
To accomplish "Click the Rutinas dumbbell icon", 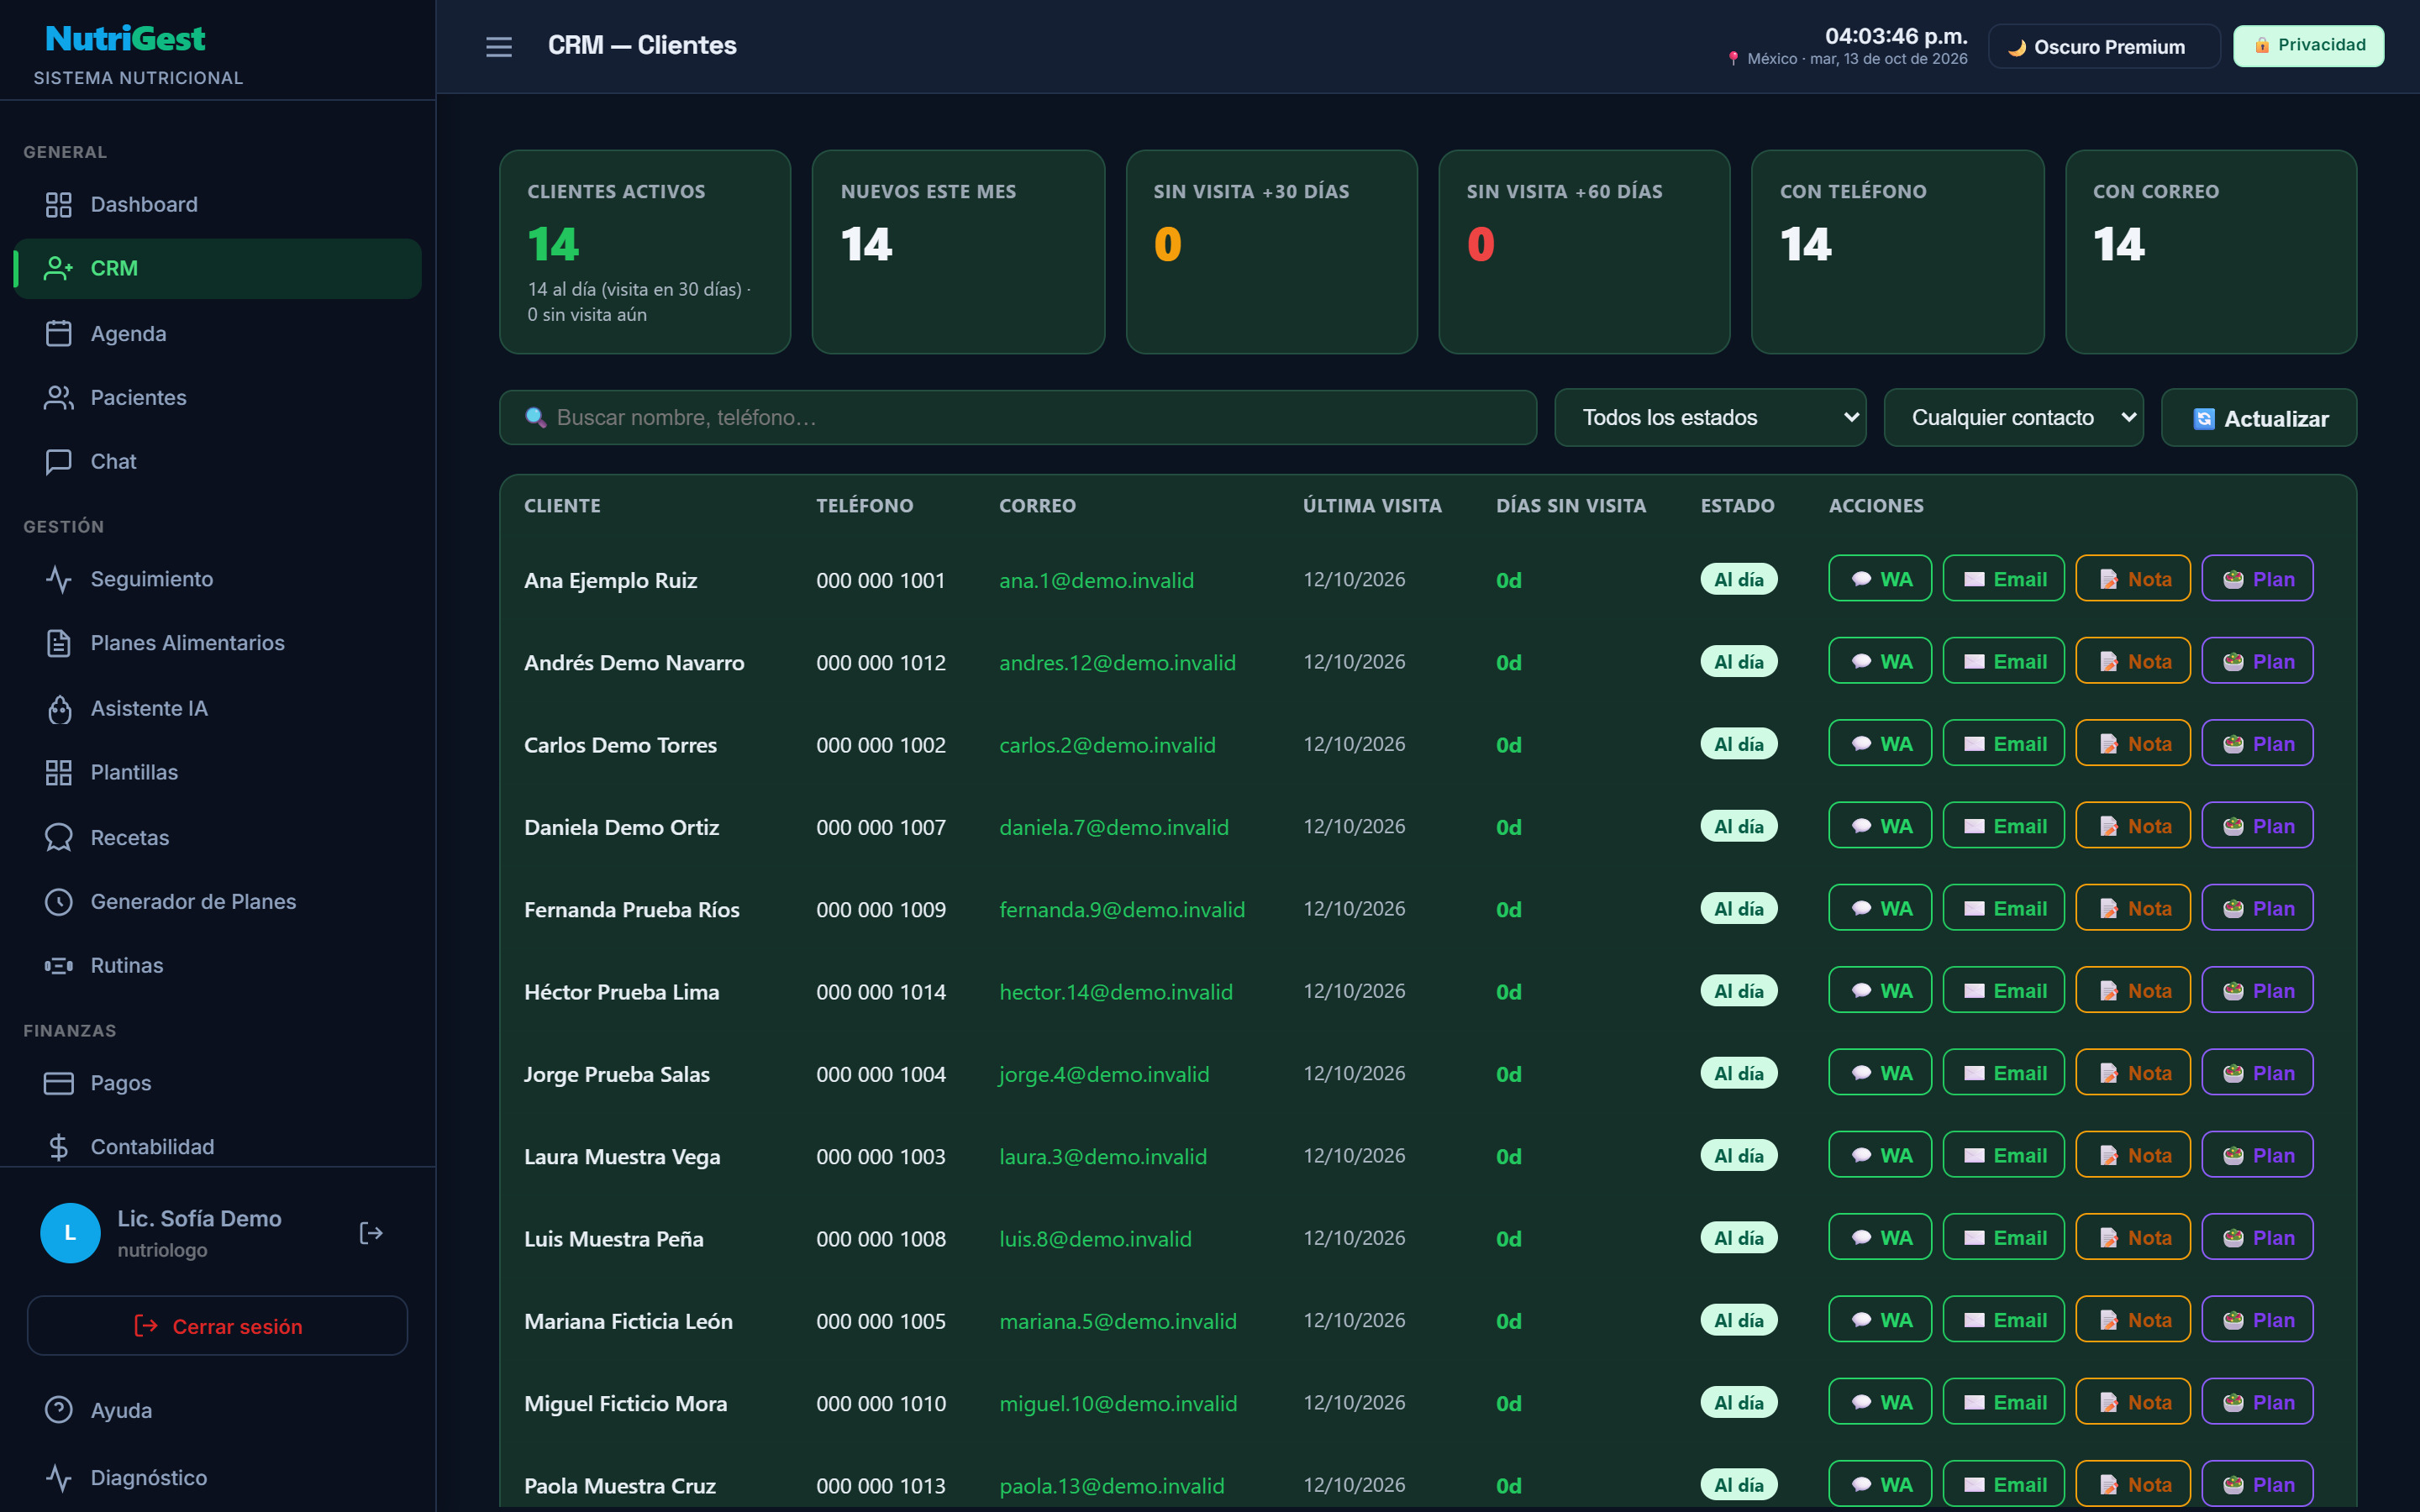I will [x=59, y=965].
